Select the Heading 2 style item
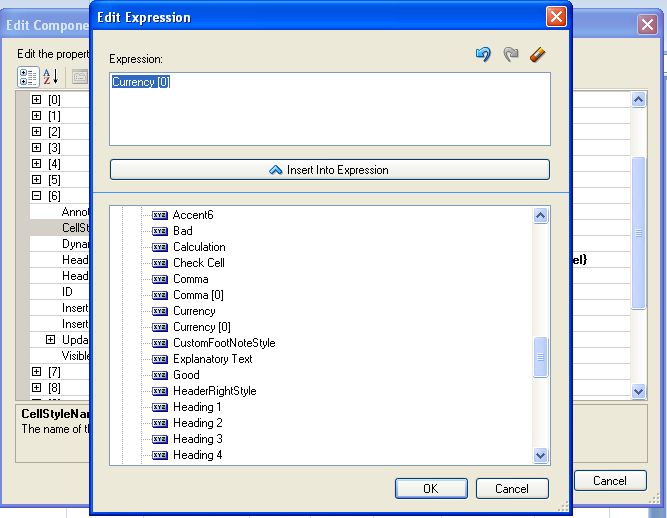The width and height of the screenshot is (667, 518). coord(197,423)
